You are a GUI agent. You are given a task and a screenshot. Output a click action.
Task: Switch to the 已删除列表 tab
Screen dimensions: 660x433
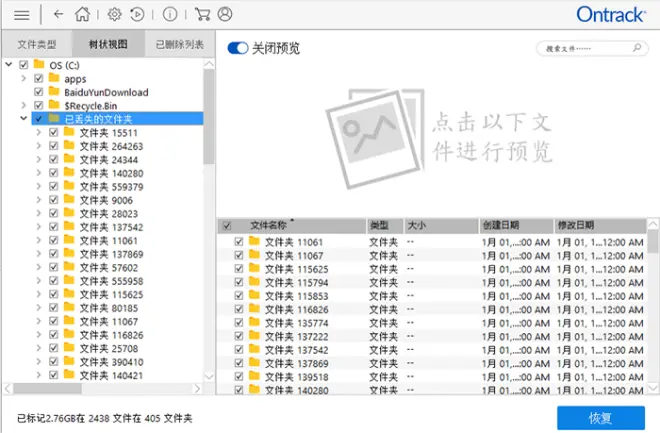[180, 44]
